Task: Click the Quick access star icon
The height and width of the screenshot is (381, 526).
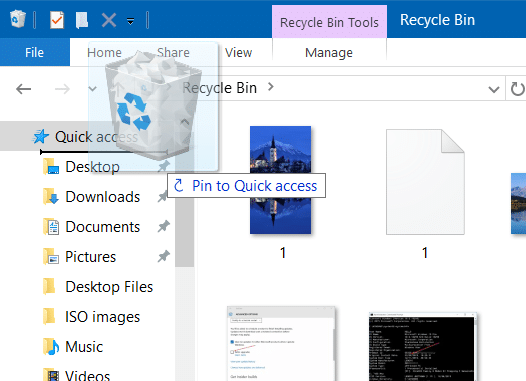Action: 41,137
